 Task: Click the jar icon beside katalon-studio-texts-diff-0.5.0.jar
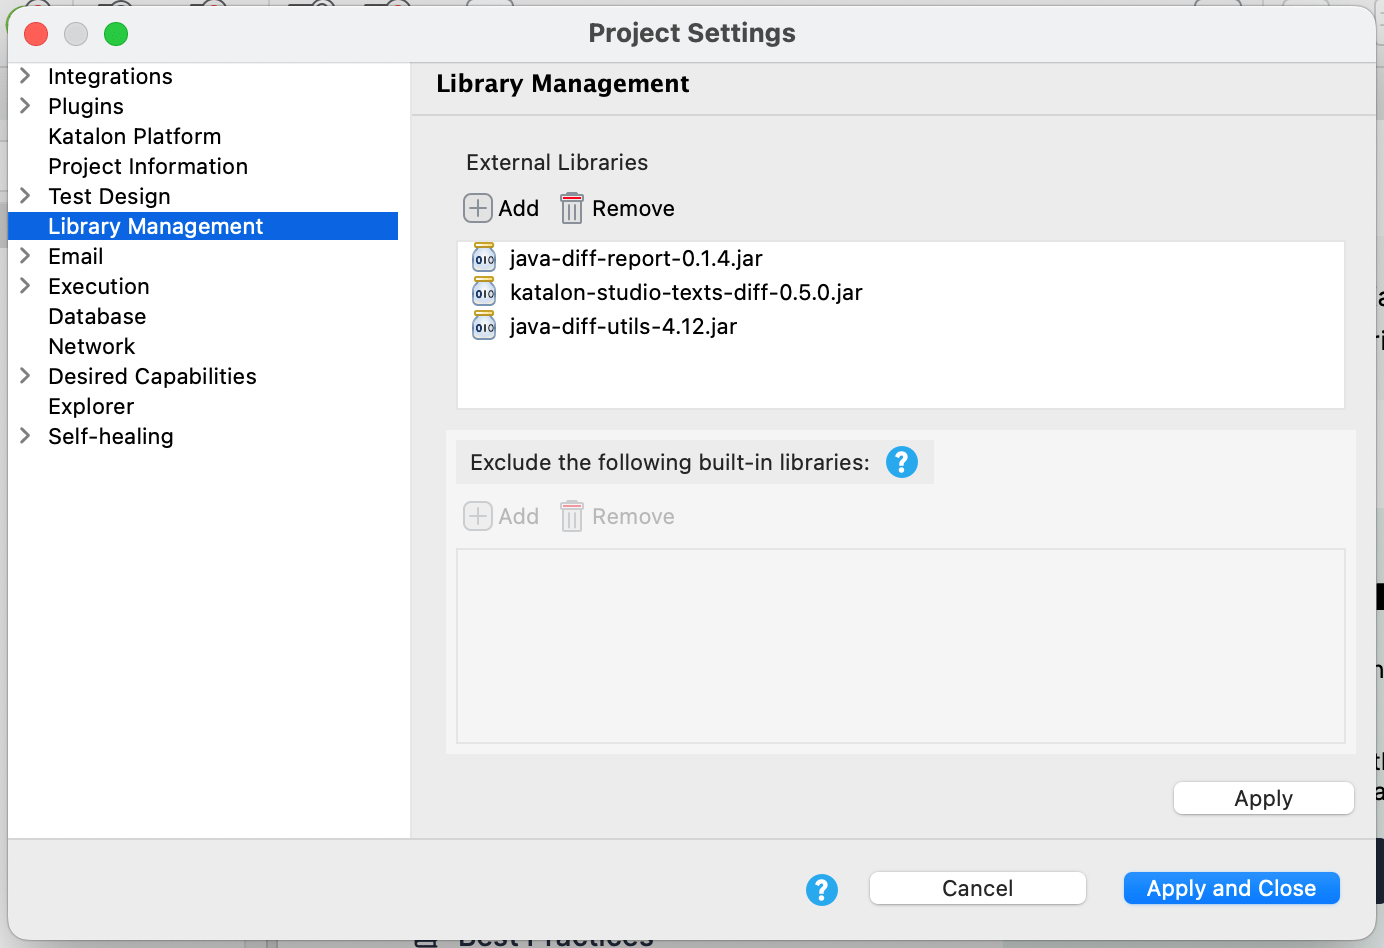(483, 292)
